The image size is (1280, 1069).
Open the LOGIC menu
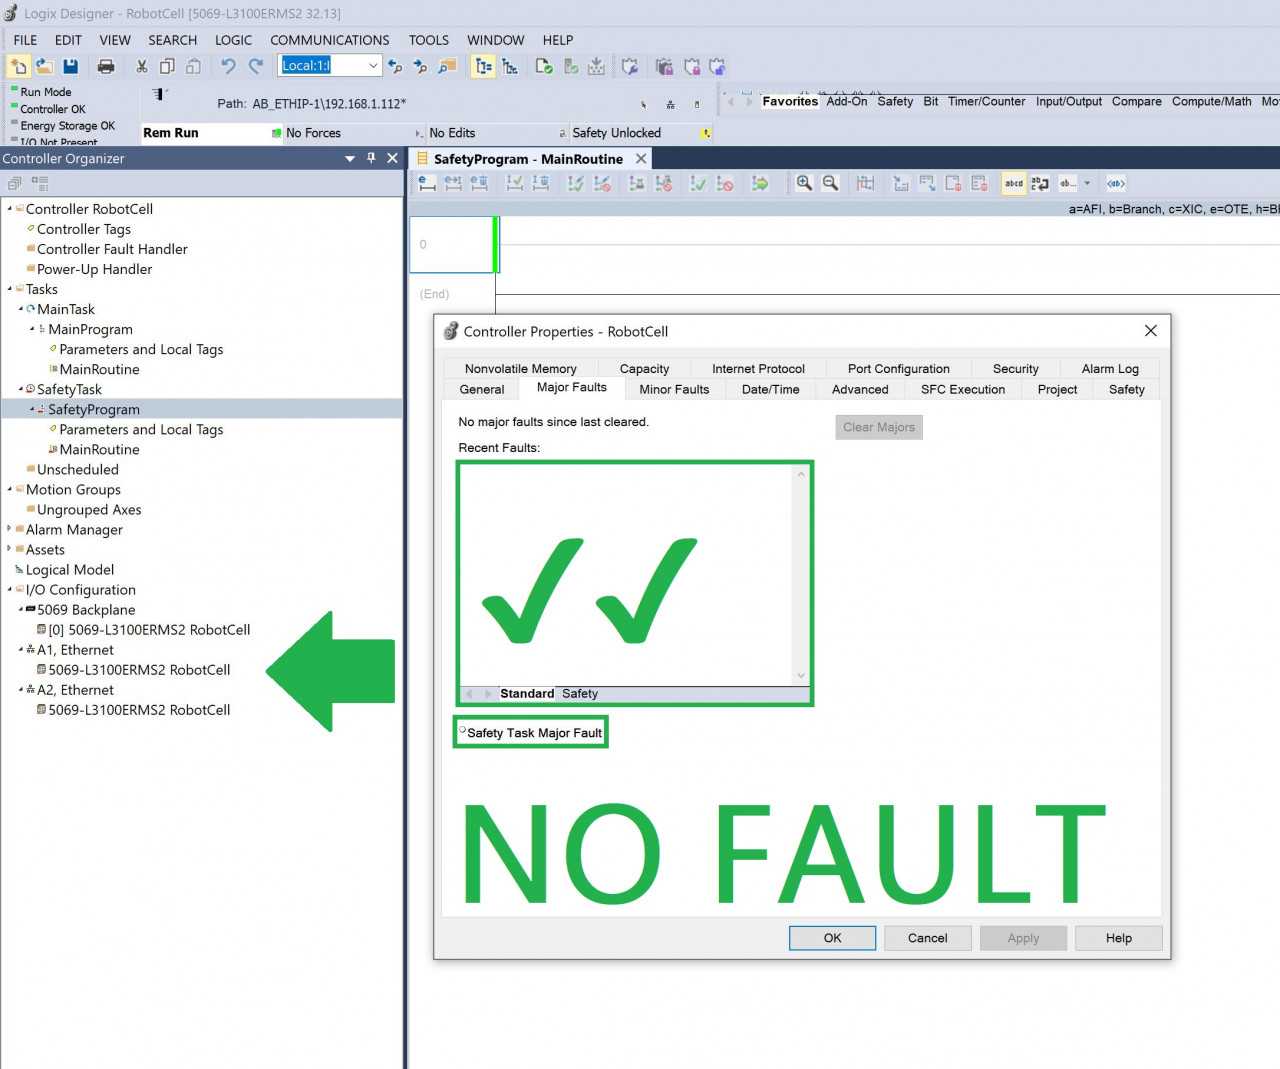233,40
